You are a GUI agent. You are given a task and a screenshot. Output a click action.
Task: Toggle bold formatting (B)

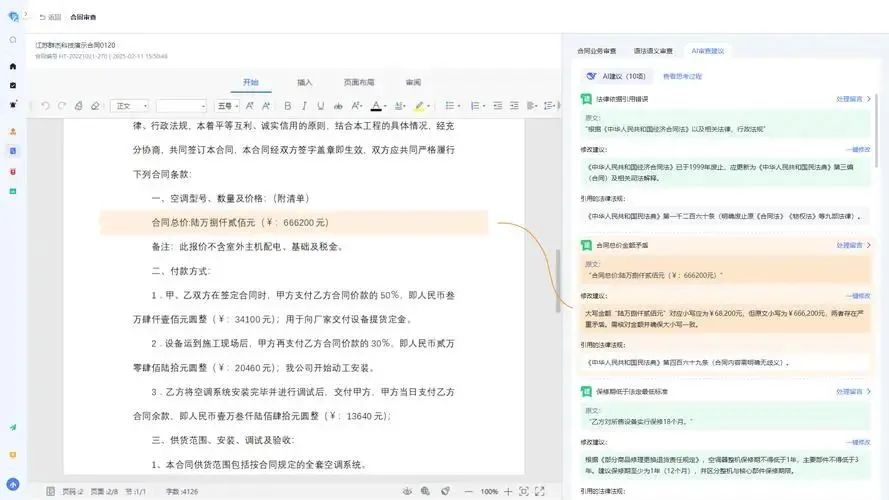coord(288,105)
